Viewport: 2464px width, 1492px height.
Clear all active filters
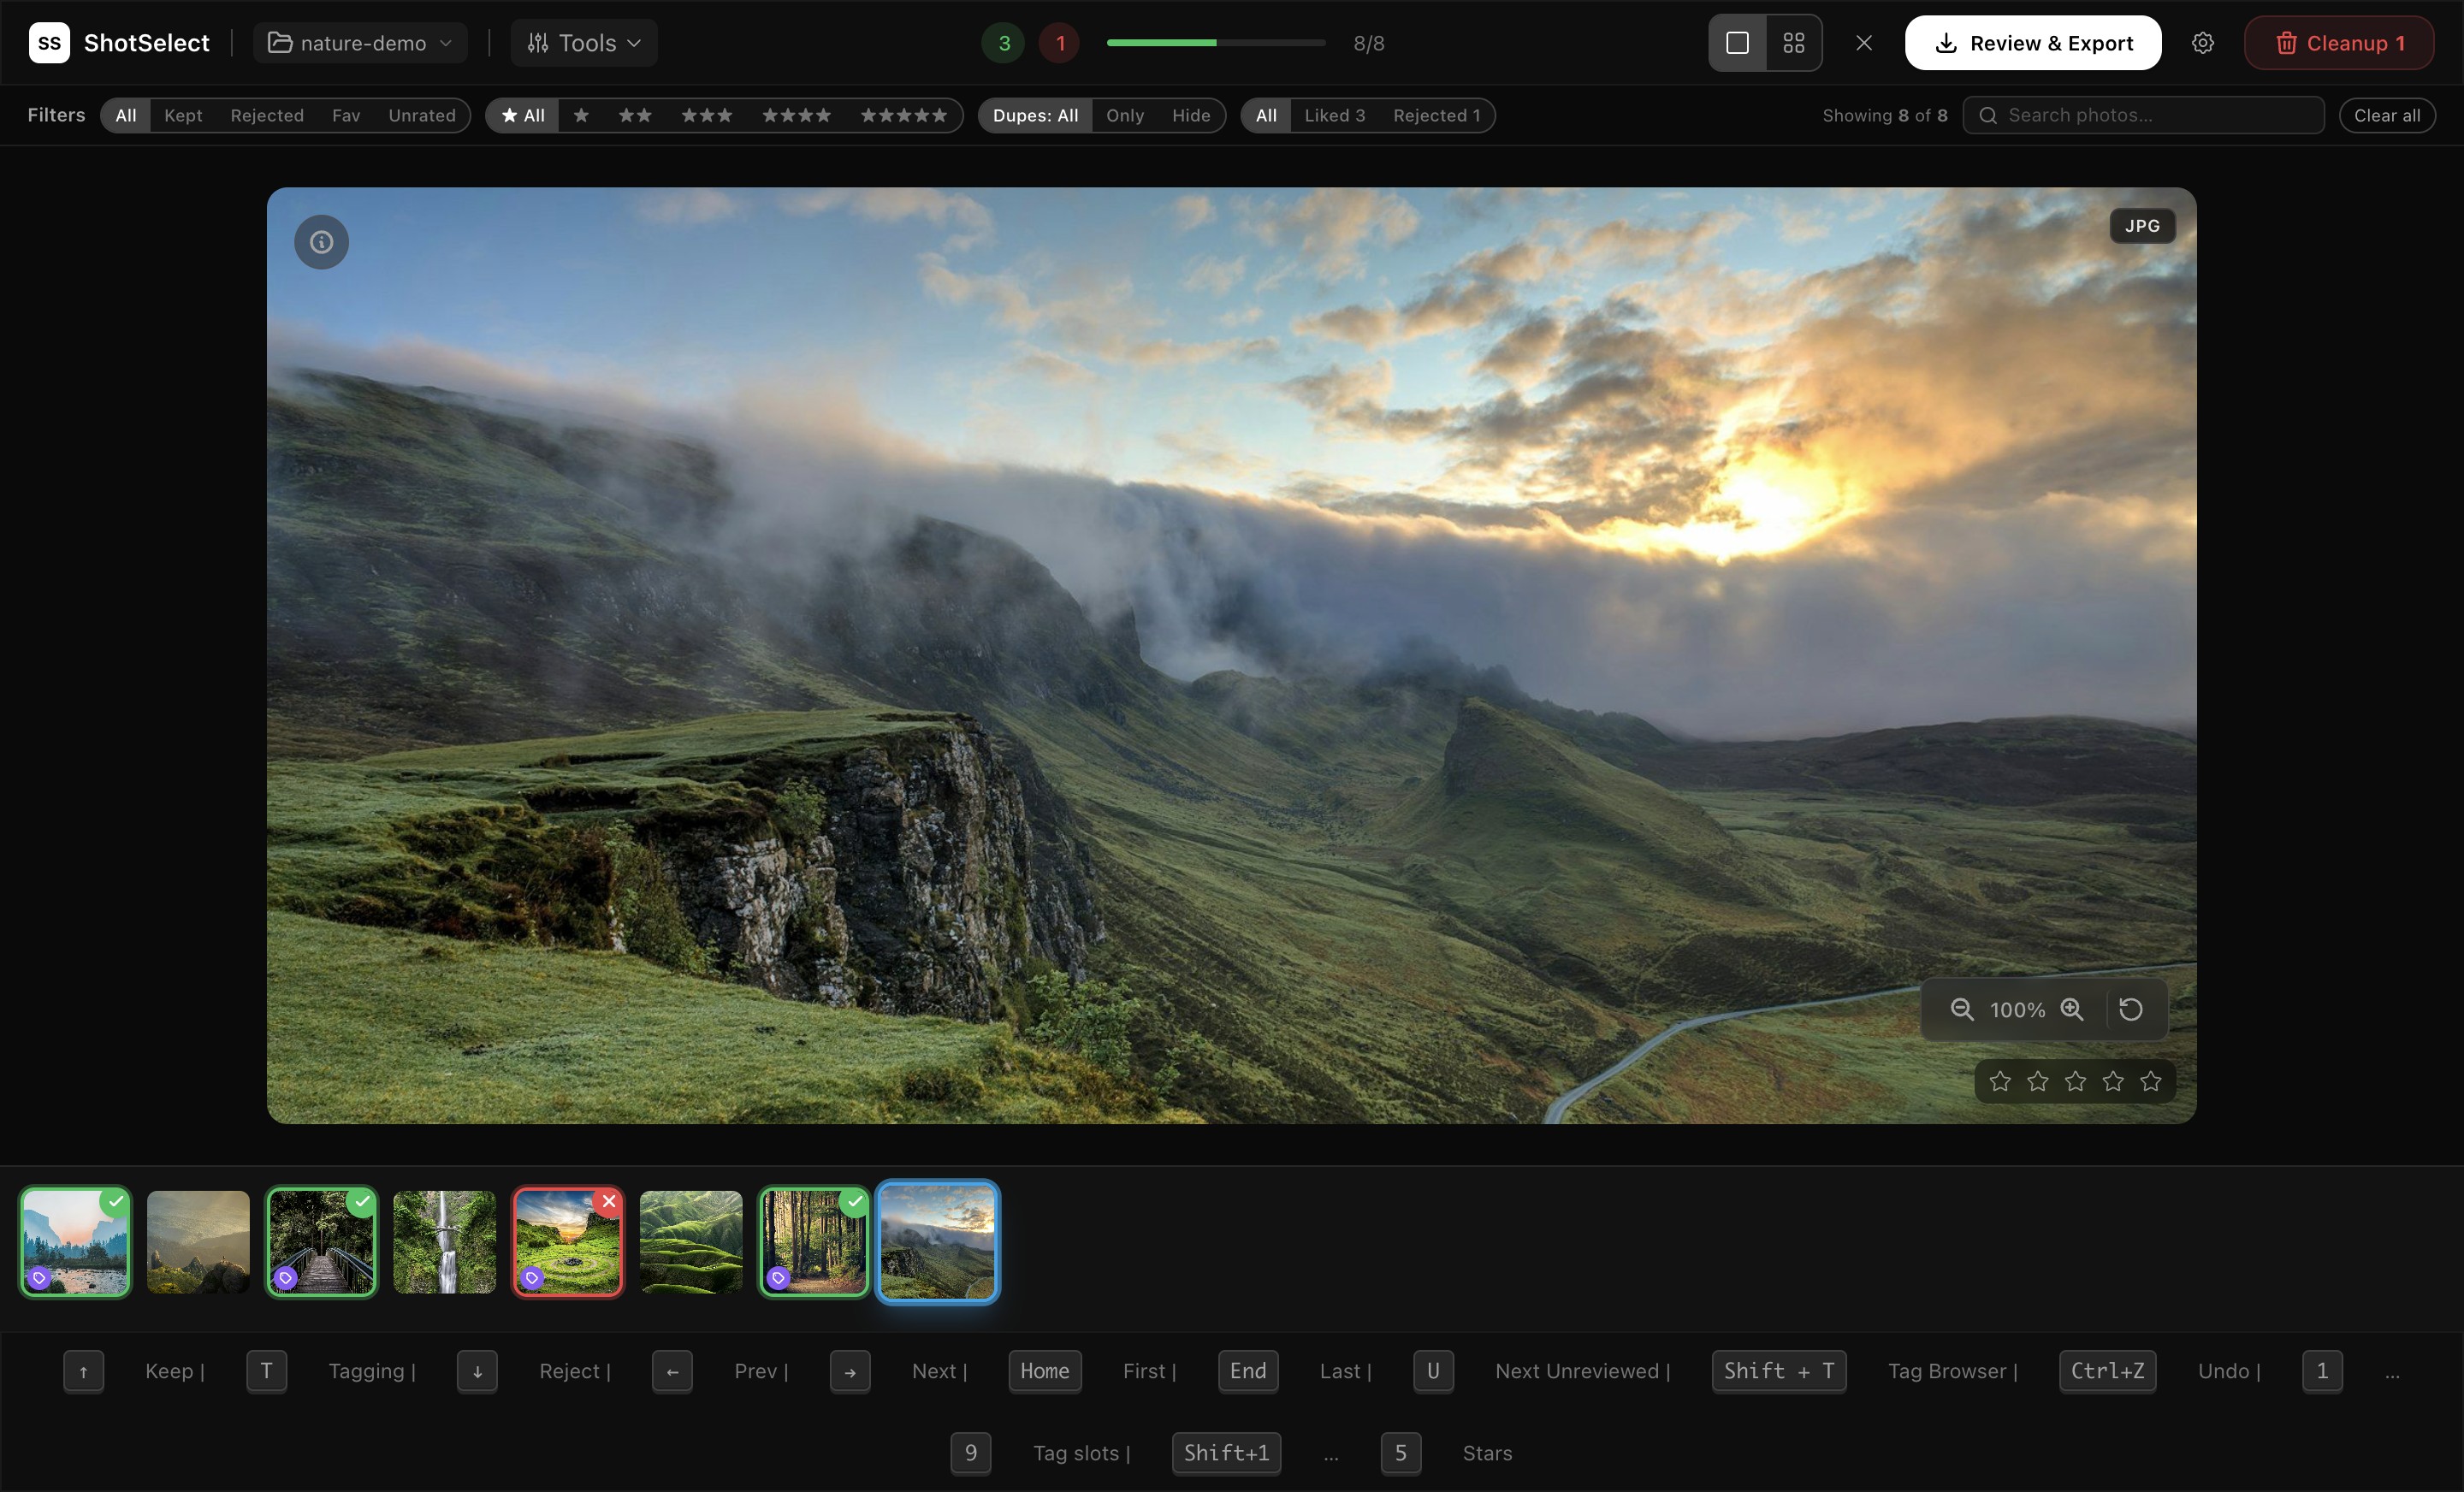pyautogui.click(x=2386, y=115)
